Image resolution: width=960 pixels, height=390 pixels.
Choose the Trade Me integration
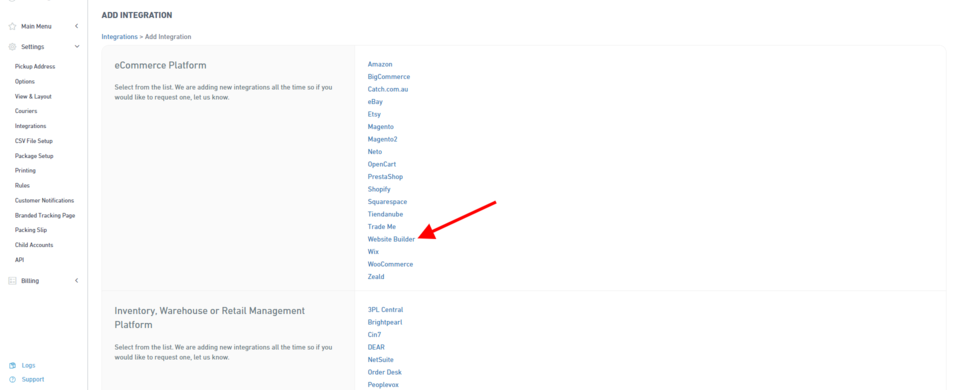(381, 227)
